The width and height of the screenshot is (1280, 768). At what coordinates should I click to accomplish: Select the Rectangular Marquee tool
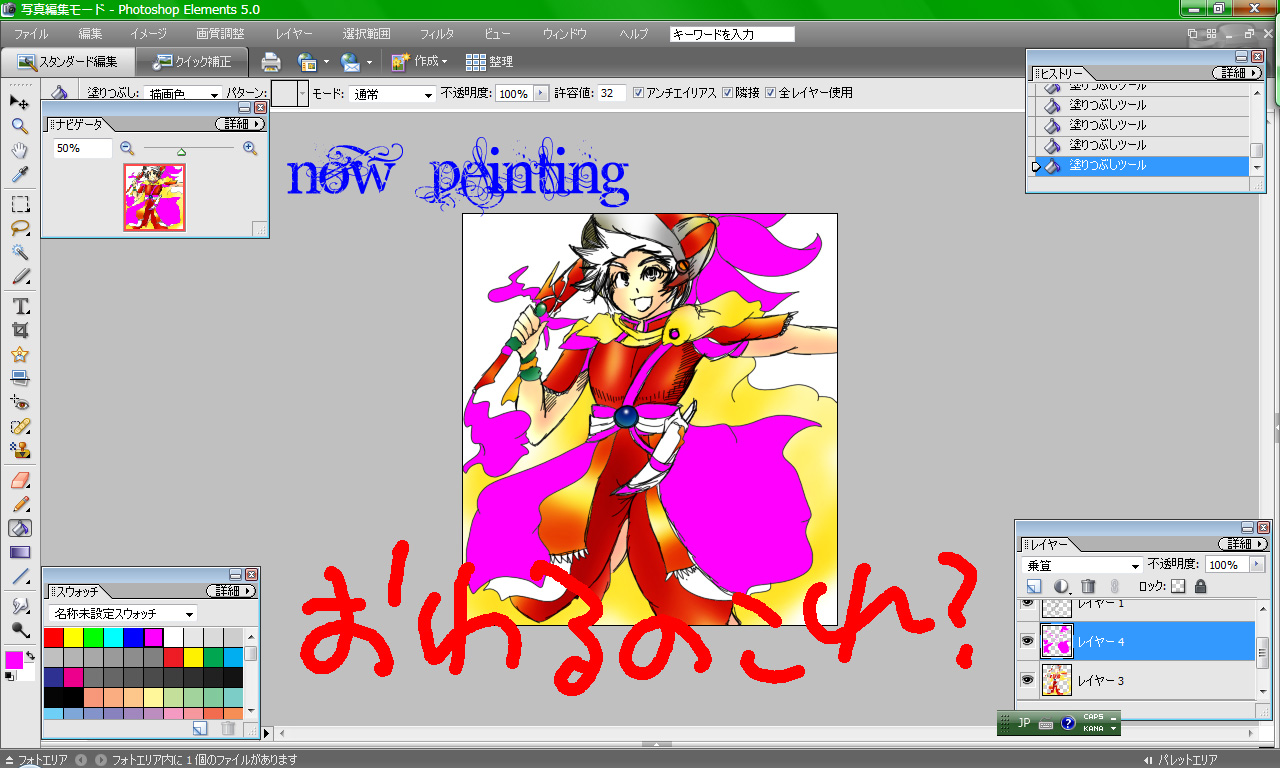(19, 204)
